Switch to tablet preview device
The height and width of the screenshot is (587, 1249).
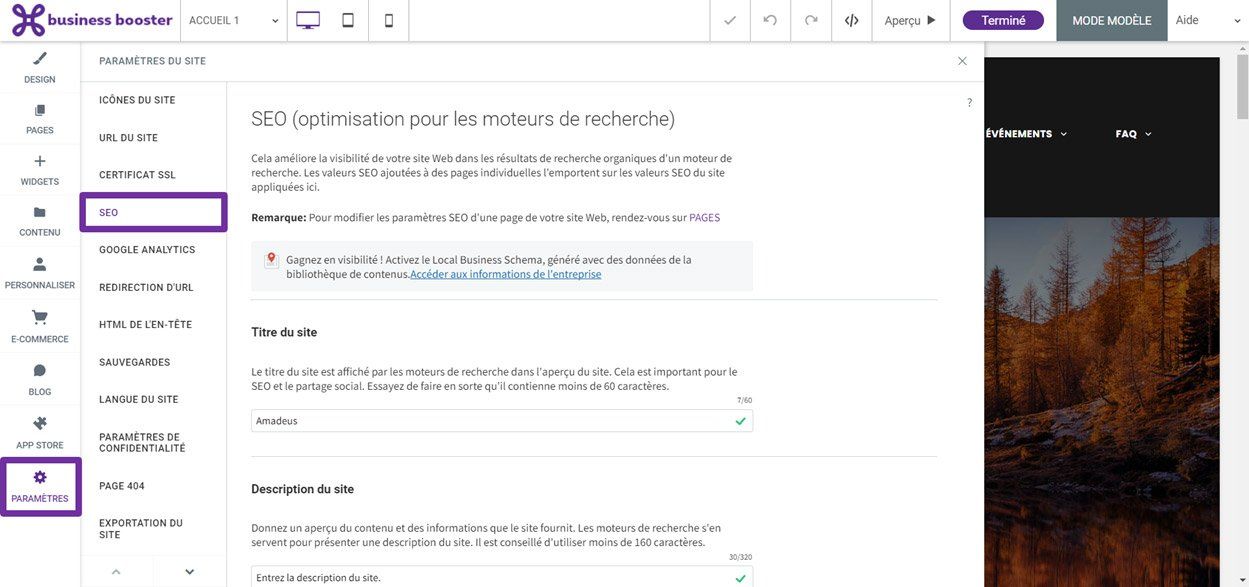(x=348, y=20)
